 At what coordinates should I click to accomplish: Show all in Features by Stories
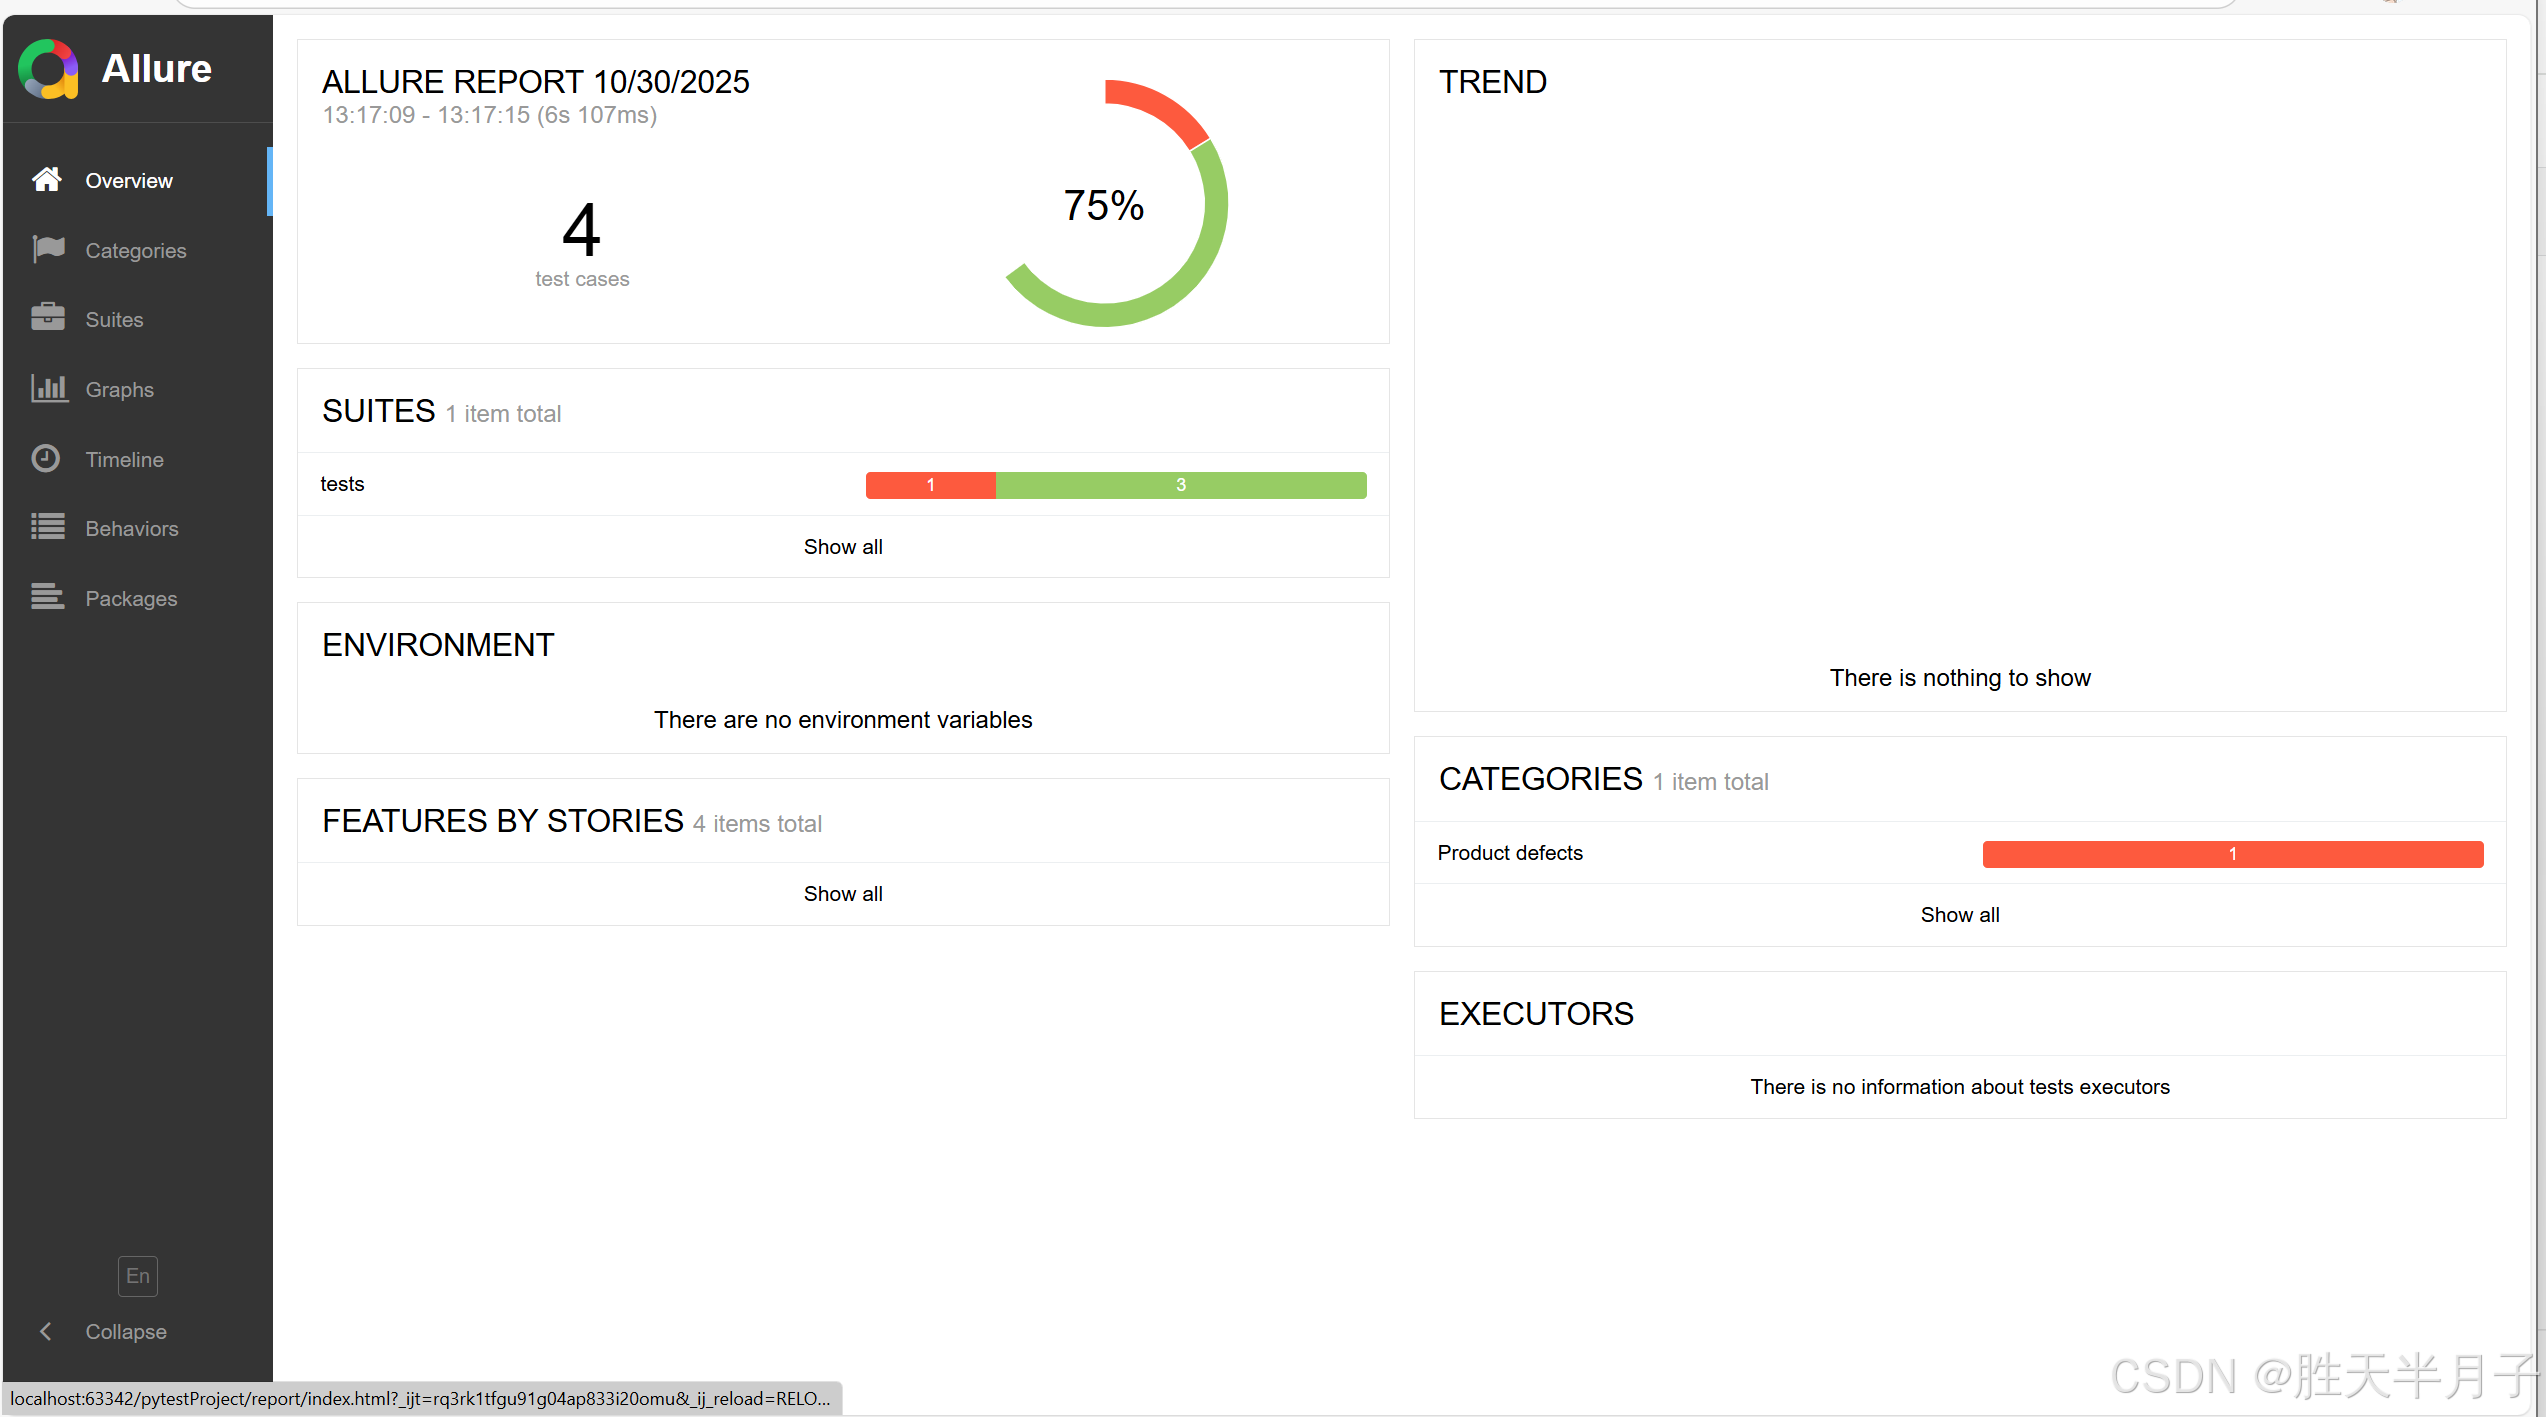(843, 894)
